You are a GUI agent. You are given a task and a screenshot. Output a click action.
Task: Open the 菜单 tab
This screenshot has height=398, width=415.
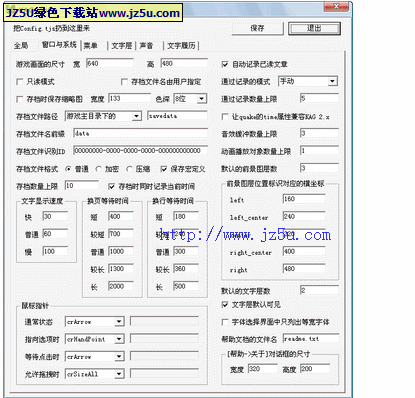90,46
